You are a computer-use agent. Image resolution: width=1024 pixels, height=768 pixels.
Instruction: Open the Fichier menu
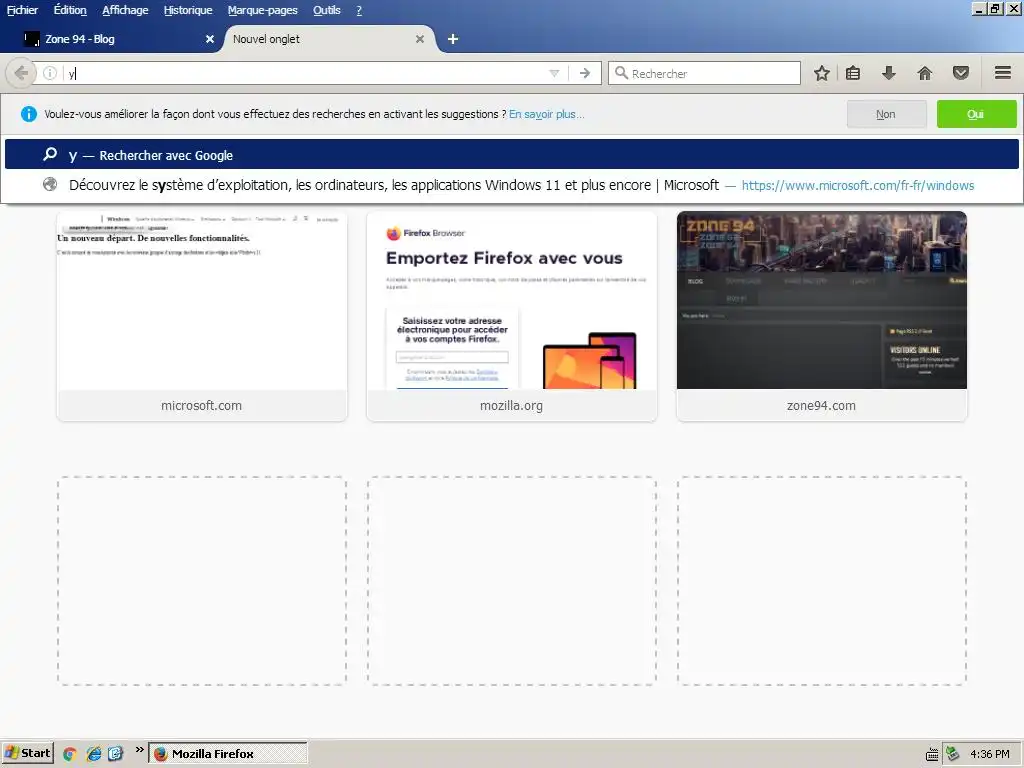22,10
